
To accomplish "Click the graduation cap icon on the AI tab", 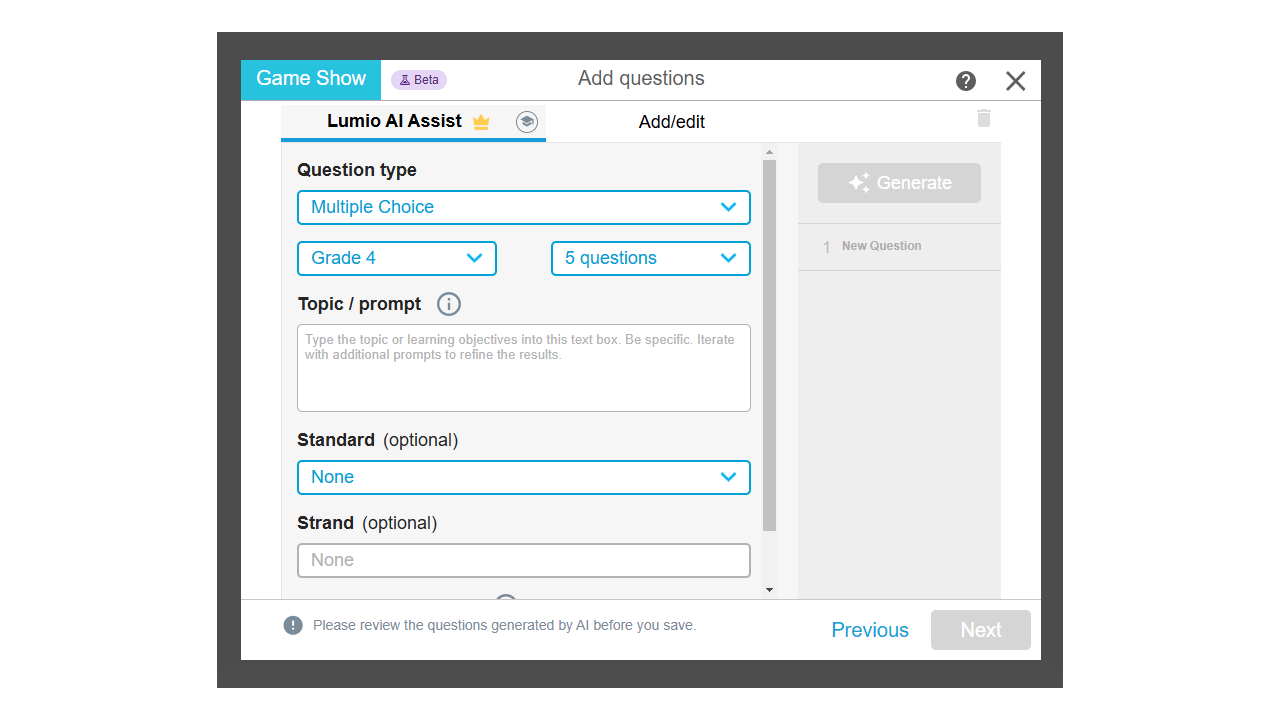I will point(527,121).
